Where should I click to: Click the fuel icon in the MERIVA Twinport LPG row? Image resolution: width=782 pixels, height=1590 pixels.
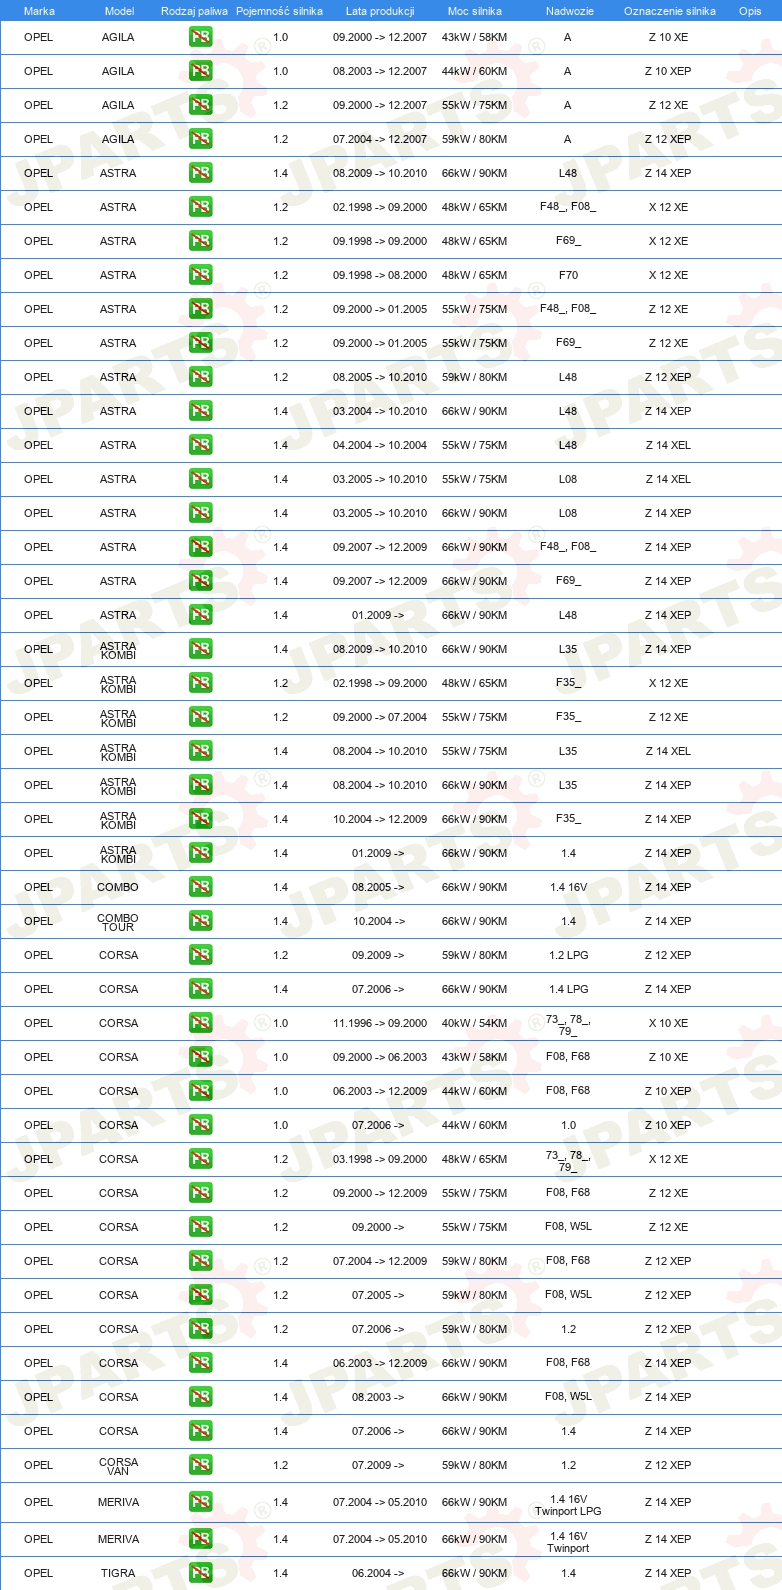200,1502
